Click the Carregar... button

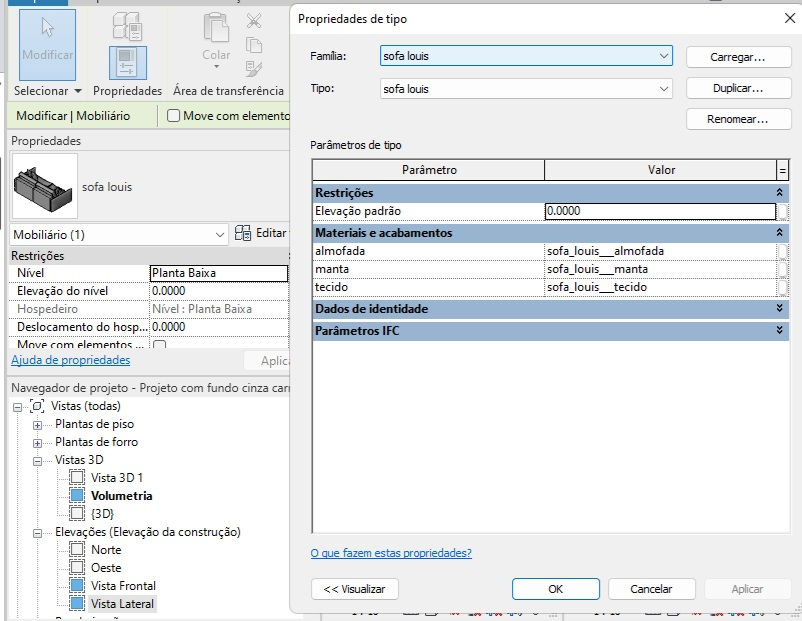point(738,57)
